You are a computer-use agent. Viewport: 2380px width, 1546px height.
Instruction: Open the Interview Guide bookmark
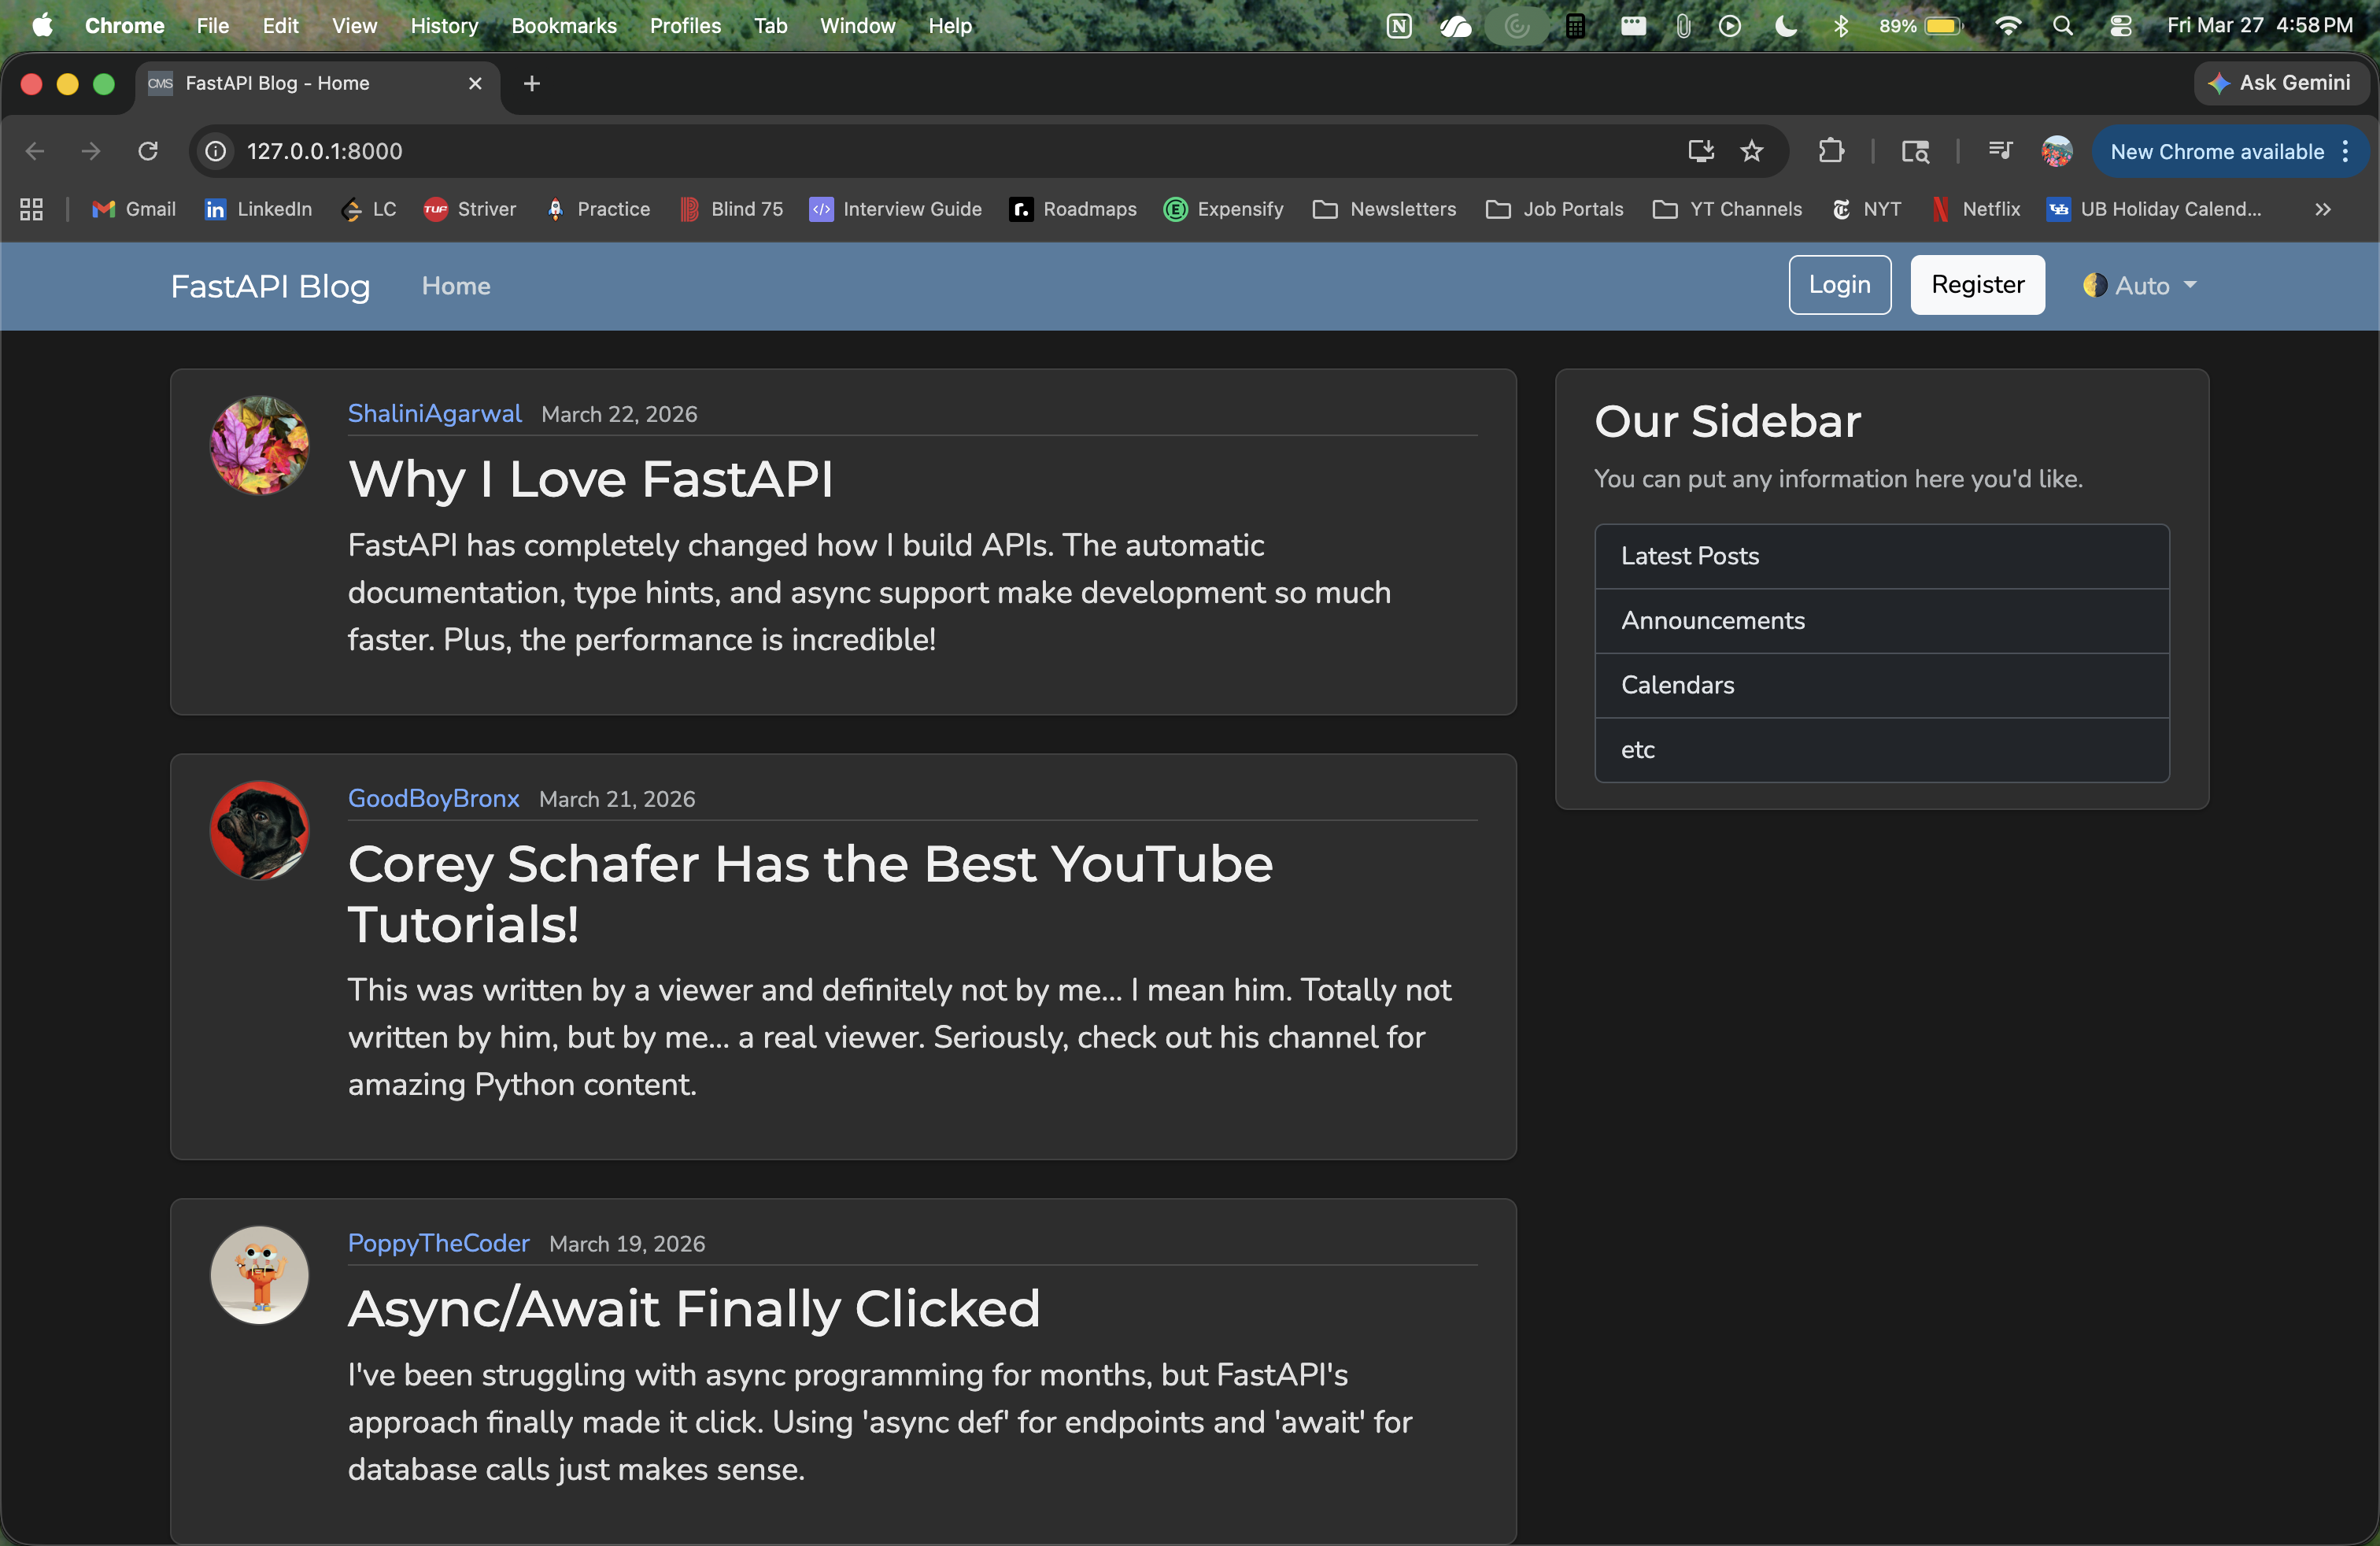point(896,209)
